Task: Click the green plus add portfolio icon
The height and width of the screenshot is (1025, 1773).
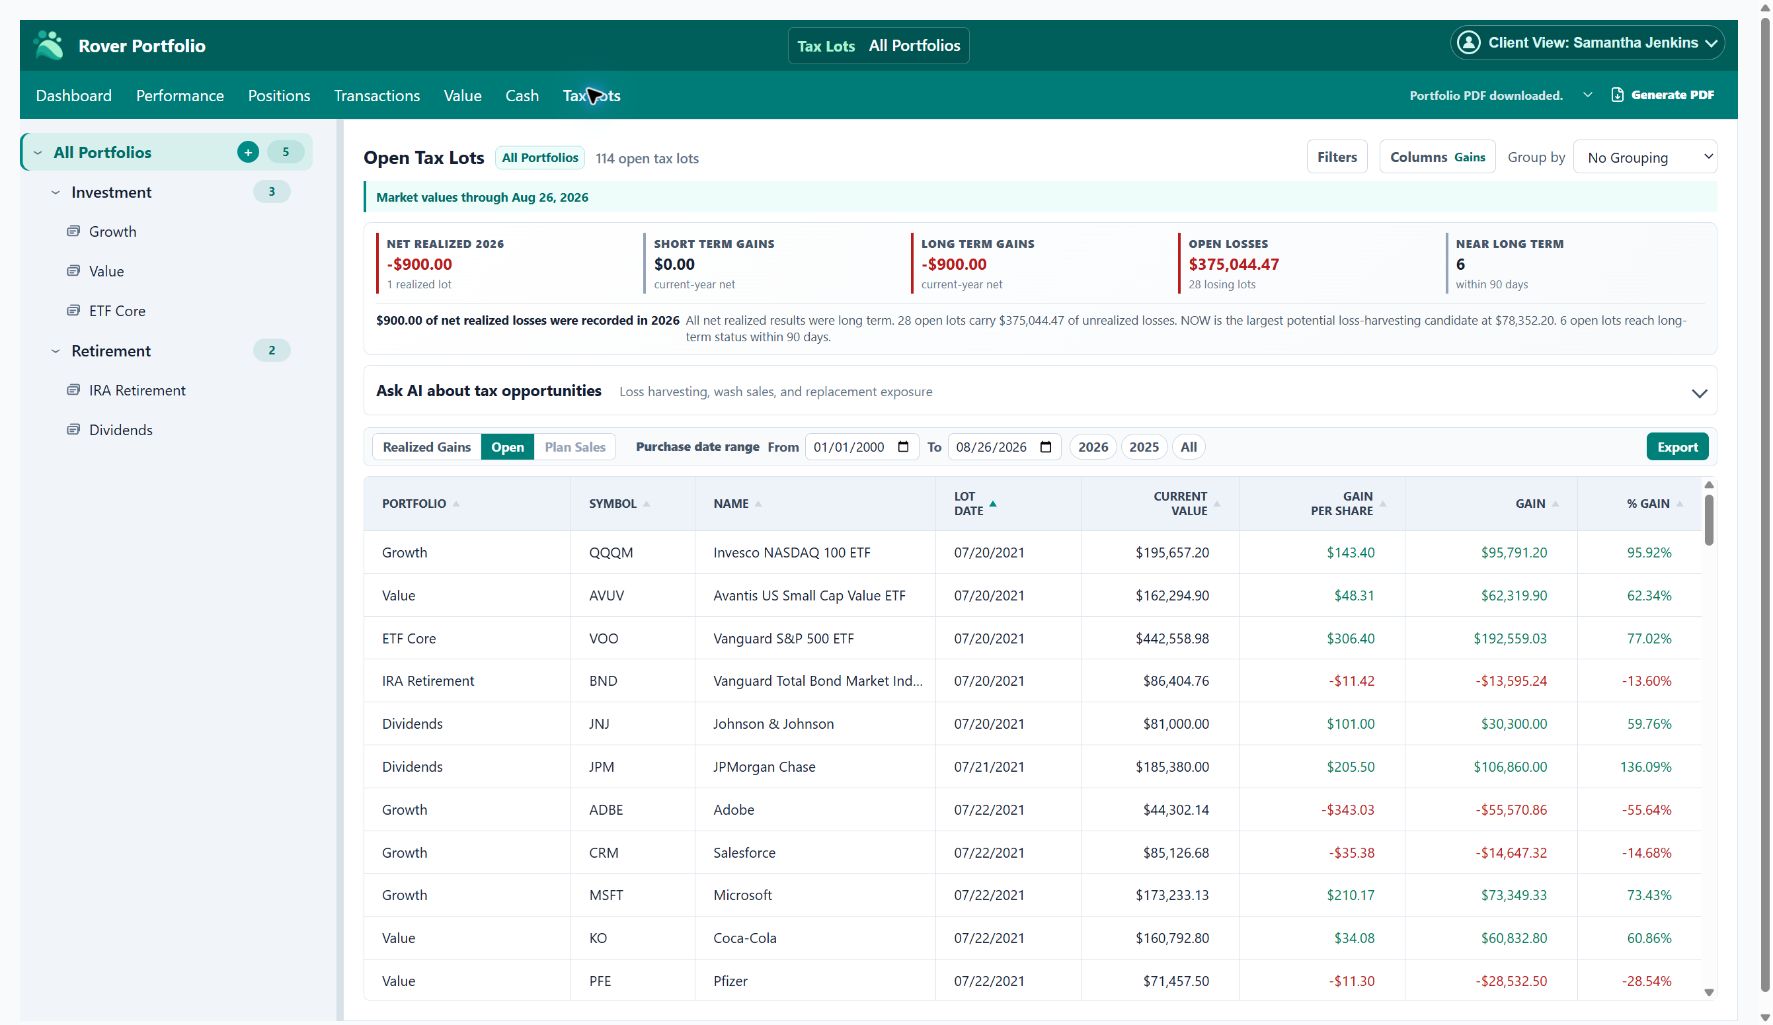Action: (248, 152)
